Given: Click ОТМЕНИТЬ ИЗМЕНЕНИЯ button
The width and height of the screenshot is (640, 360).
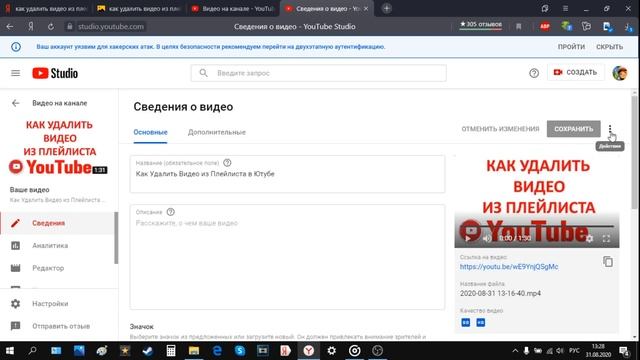Looking at the screenshot, I should 500,129.
